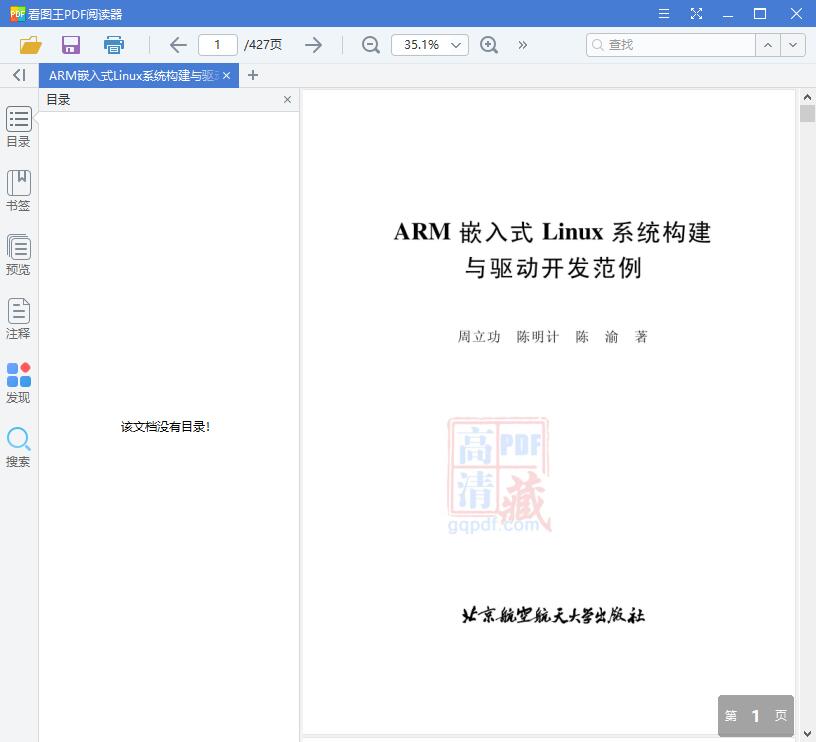The height and width of the screenshot is (742, 816).
Task: Open the 书签 bookmarks sidebar panel
Action: click(x=19, y=191)
